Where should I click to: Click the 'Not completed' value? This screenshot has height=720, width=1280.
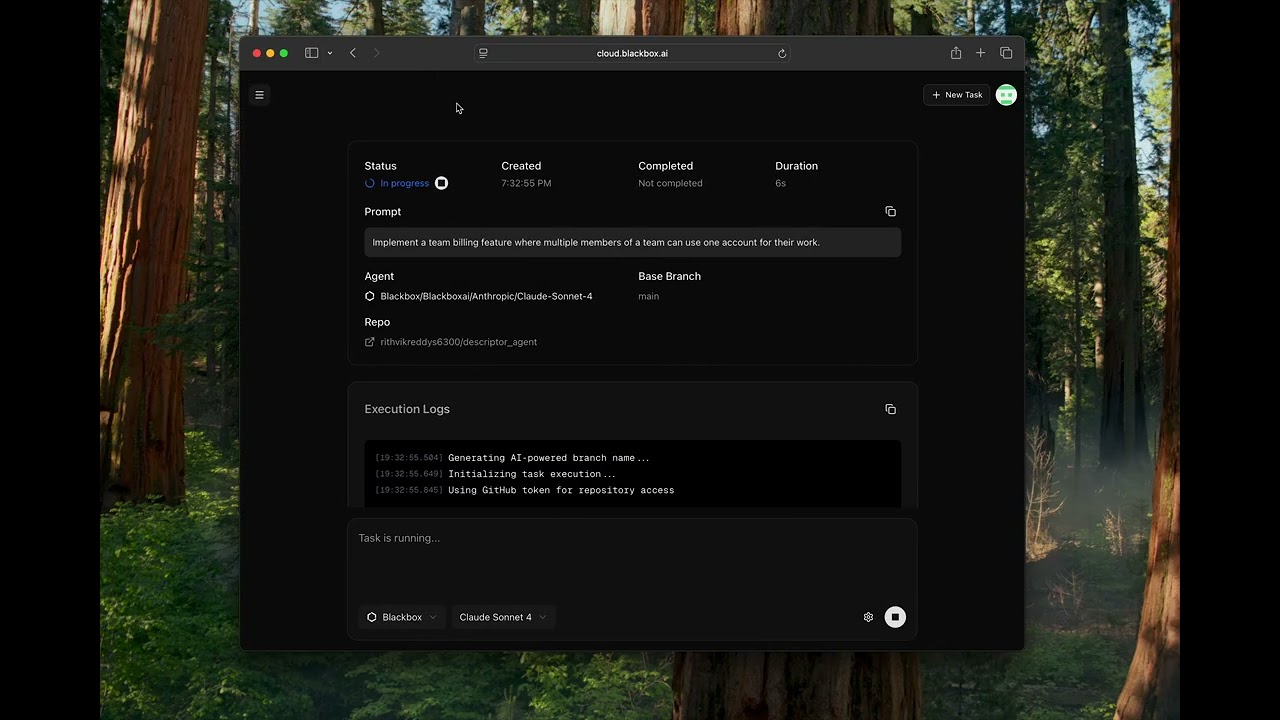[670, 183]
